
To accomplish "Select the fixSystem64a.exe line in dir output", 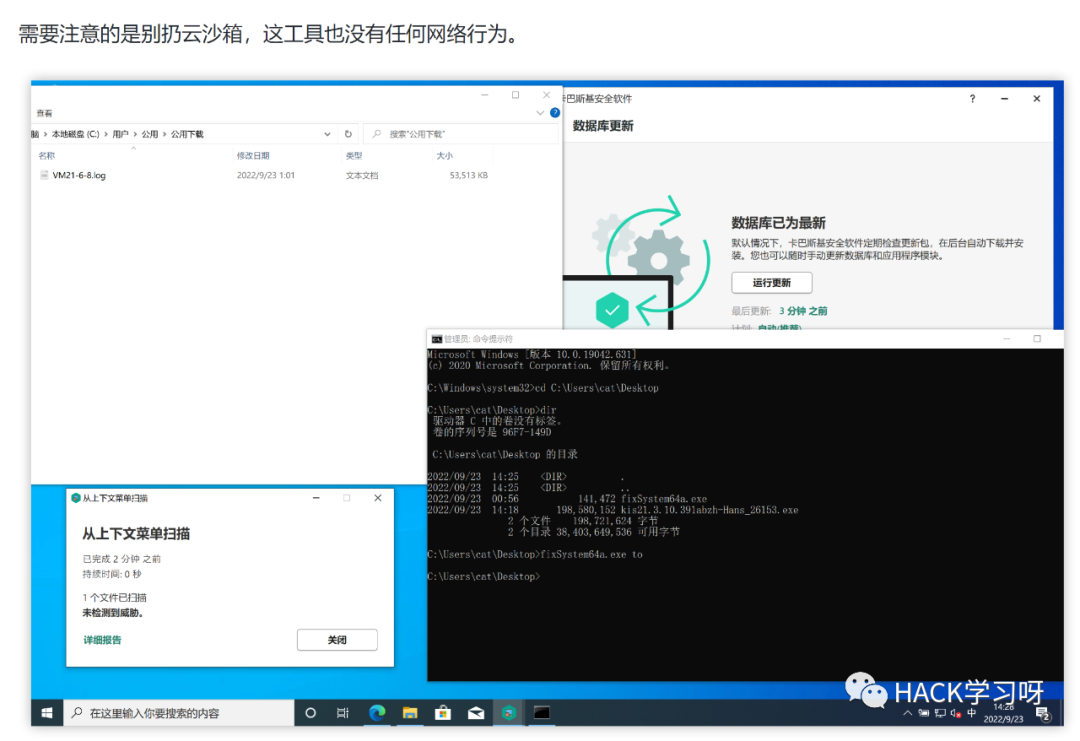I will pyautogui.click(x=567, y=499).
